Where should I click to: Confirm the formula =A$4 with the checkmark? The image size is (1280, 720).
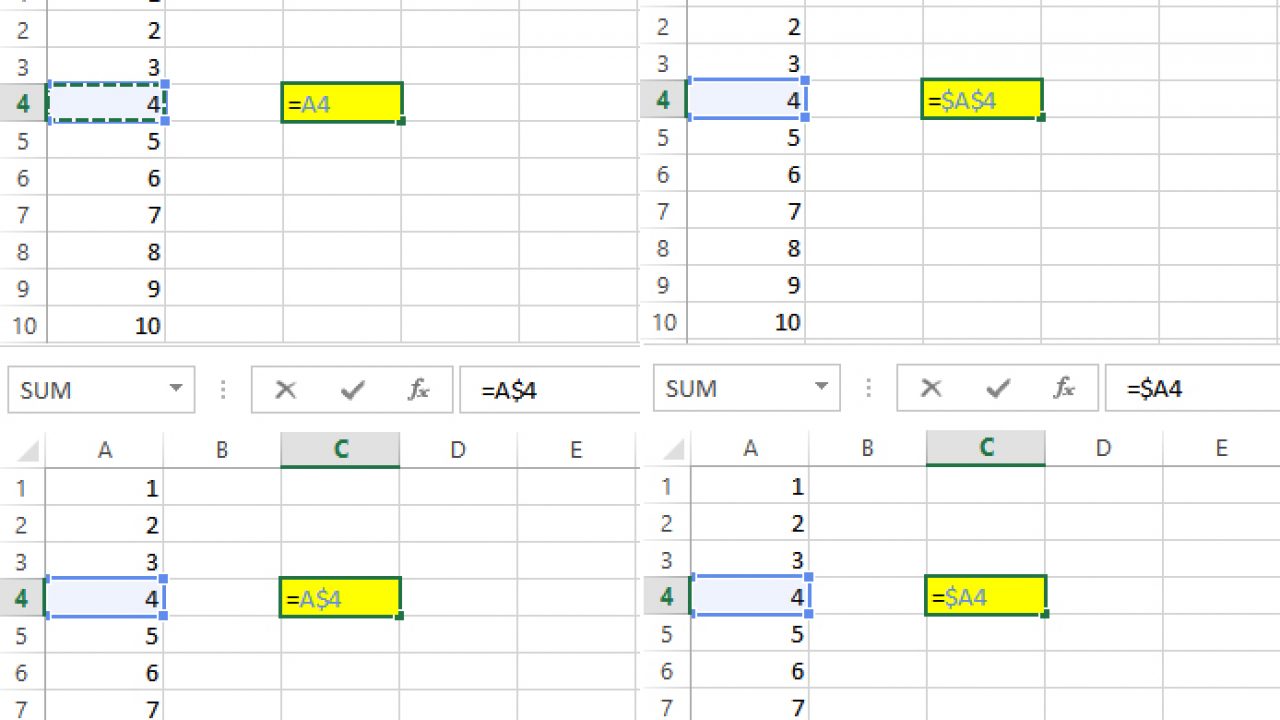click(352, 390)
